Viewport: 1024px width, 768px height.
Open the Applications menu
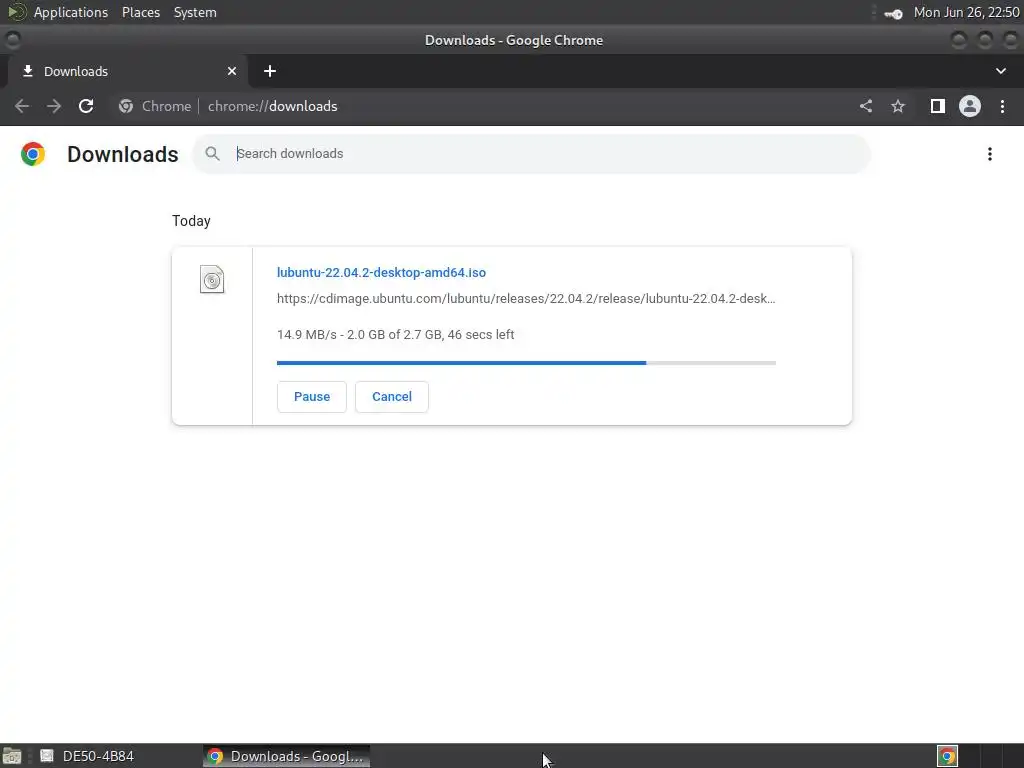71,12
